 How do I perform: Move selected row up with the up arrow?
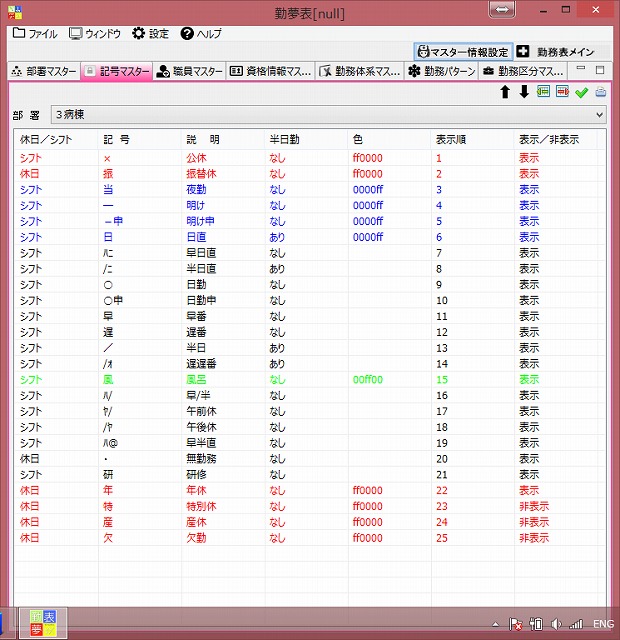click(x=505, y=92)
